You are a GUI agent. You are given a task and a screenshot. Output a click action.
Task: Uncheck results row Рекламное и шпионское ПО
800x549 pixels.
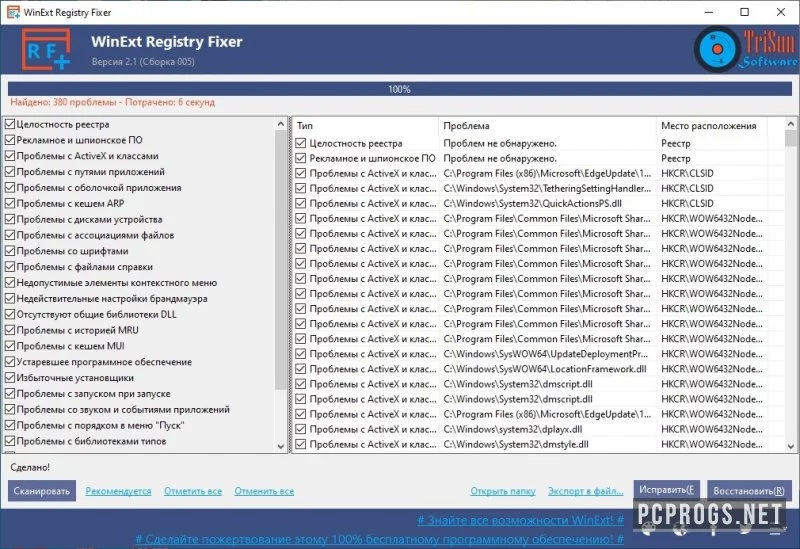(x=301, y=158)
